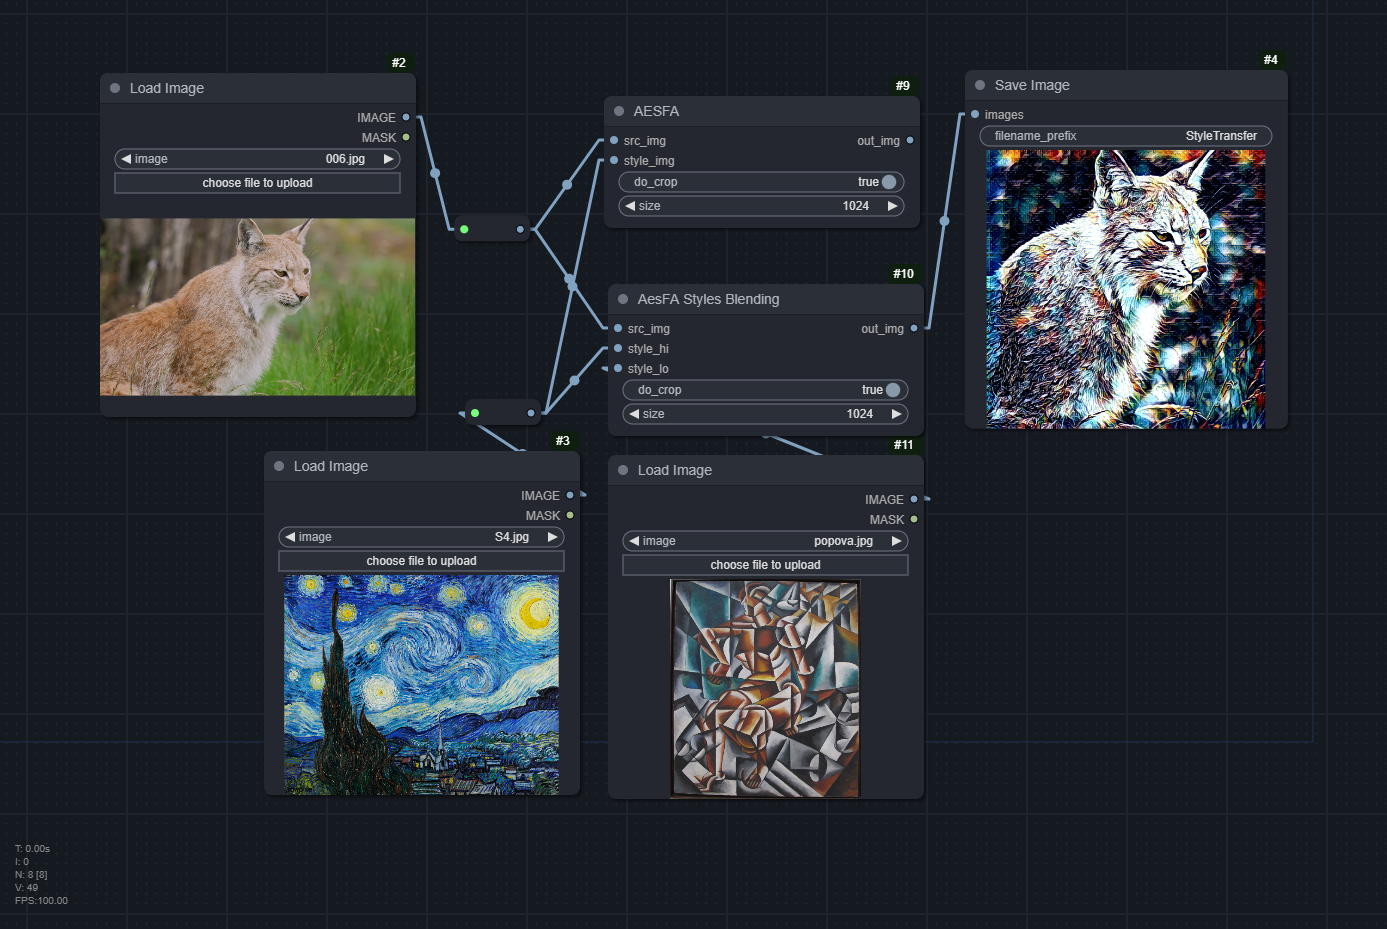Click src_img input port on AESFA node
1387x929 pixels.
click(x=614, y=140)
